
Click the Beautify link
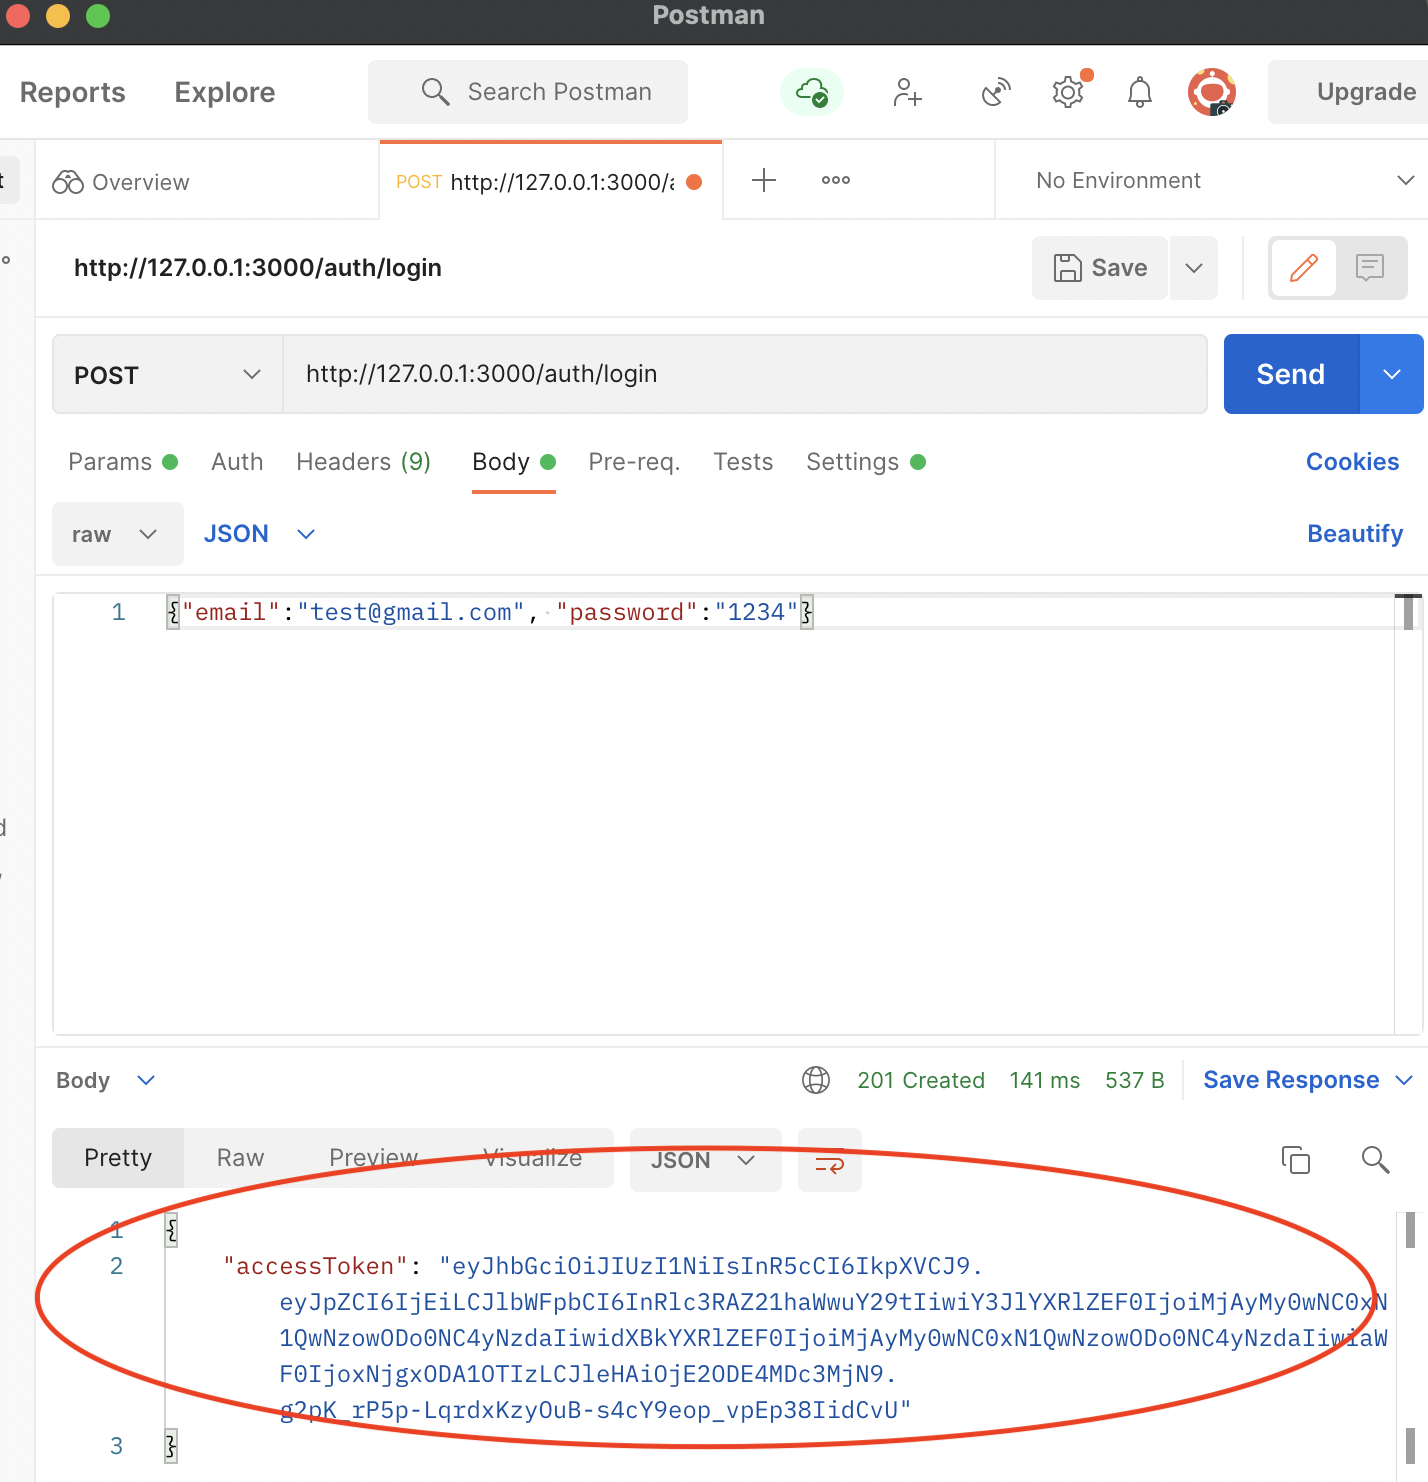pos(1355,534)
